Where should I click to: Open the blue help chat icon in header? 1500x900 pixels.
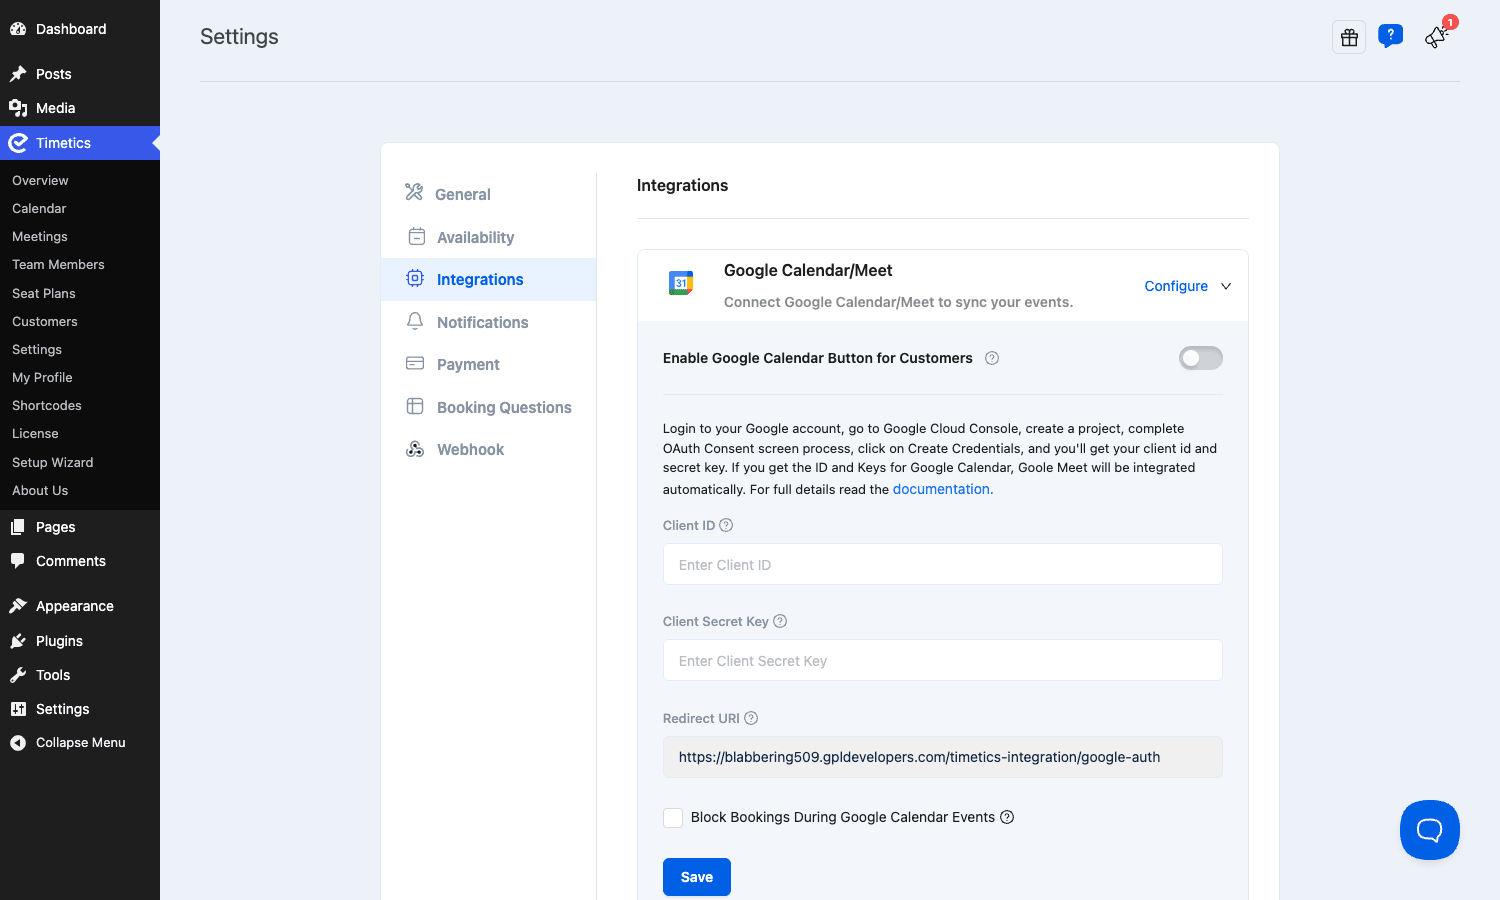point(1390,36)
